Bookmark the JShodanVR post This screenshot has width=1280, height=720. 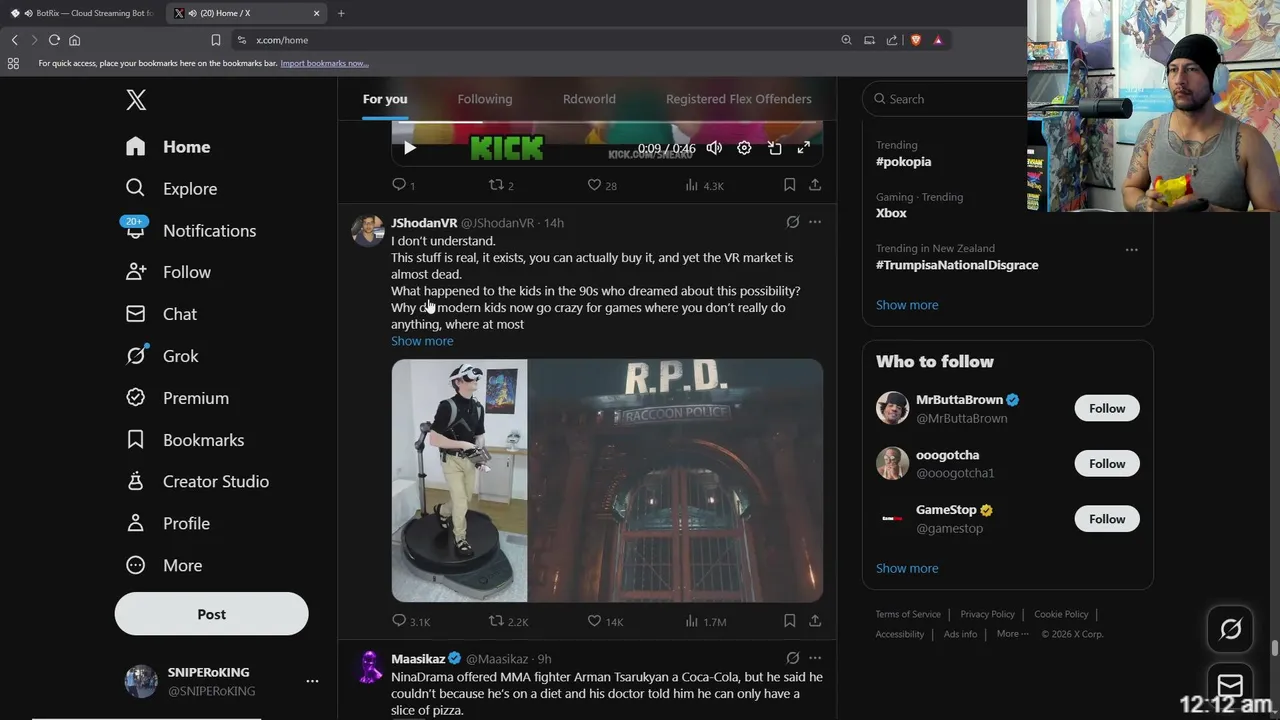pos(789,621)
